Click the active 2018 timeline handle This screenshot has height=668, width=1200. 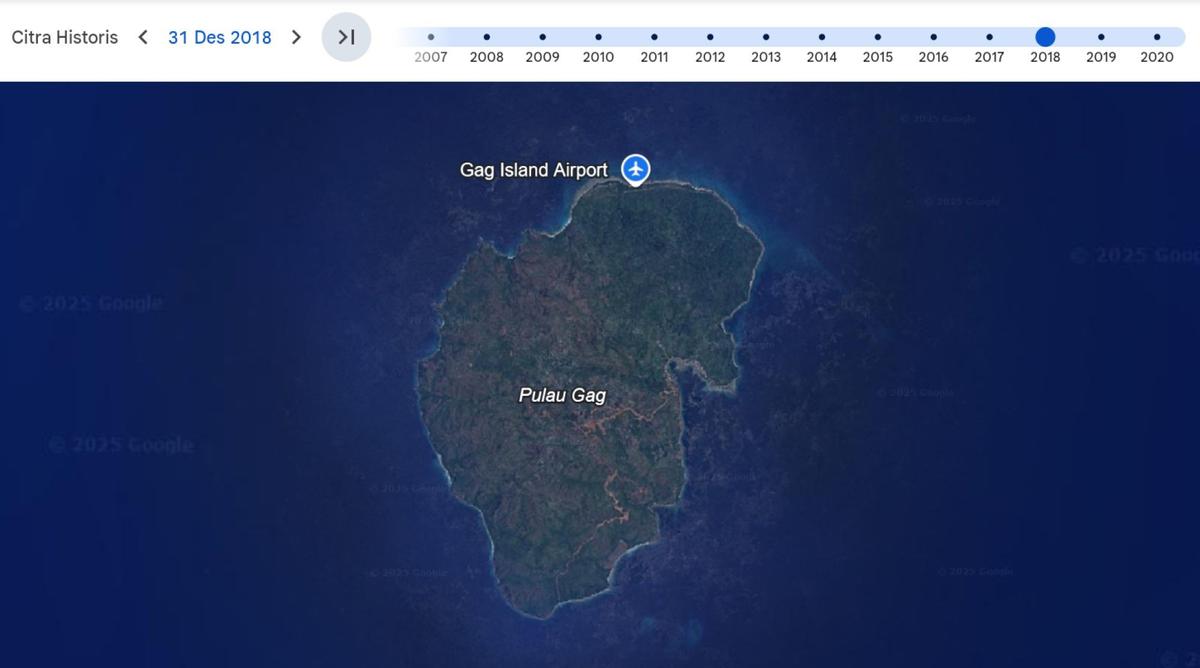tap(1045, 37)
